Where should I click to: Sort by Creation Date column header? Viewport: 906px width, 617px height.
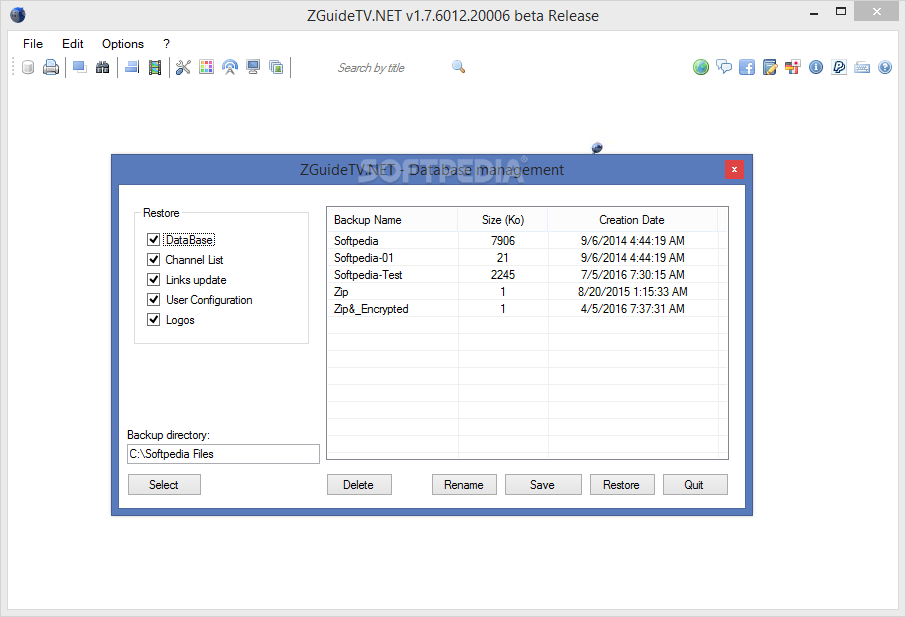pos(632,220)
